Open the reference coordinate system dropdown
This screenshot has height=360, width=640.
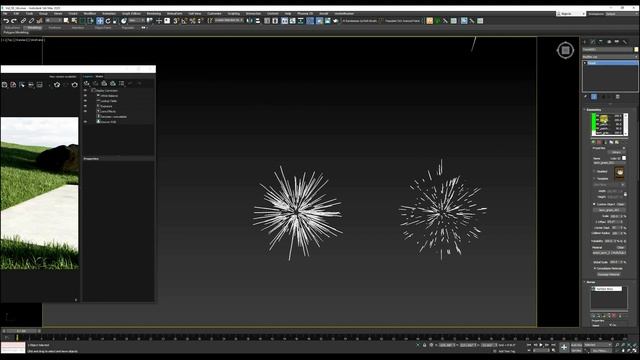(136, 20)
